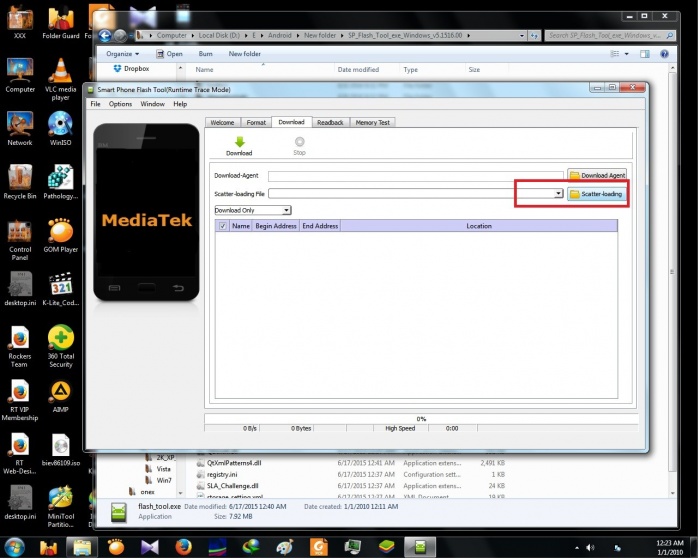Image resolution: width=700 pixels, height=559 pixels.
Task: Click the grey Stop icon
Action: 300,142
